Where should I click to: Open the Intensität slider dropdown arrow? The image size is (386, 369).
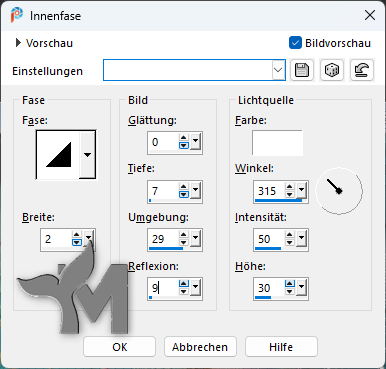click(x=302, y=239)
